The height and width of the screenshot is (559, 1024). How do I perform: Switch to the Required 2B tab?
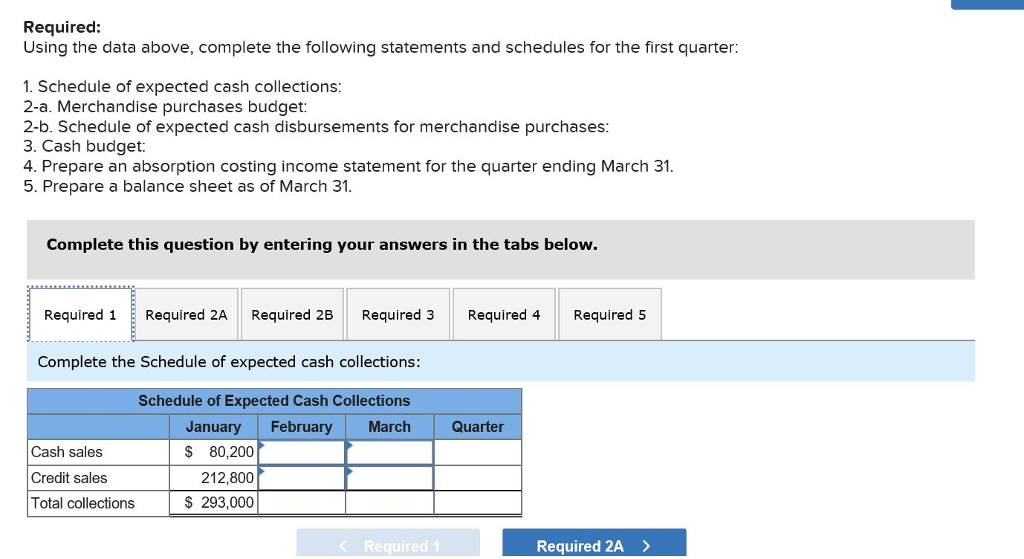tap(292, 314)
